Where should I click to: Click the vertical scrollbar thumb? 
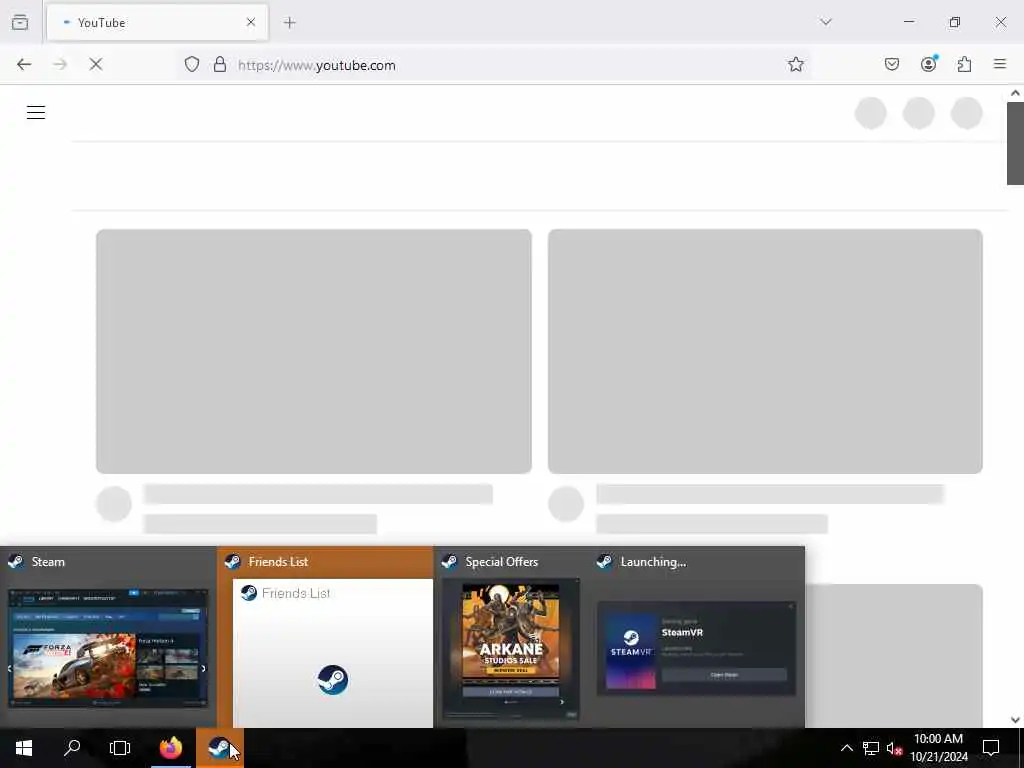[x=1016, y=143]
